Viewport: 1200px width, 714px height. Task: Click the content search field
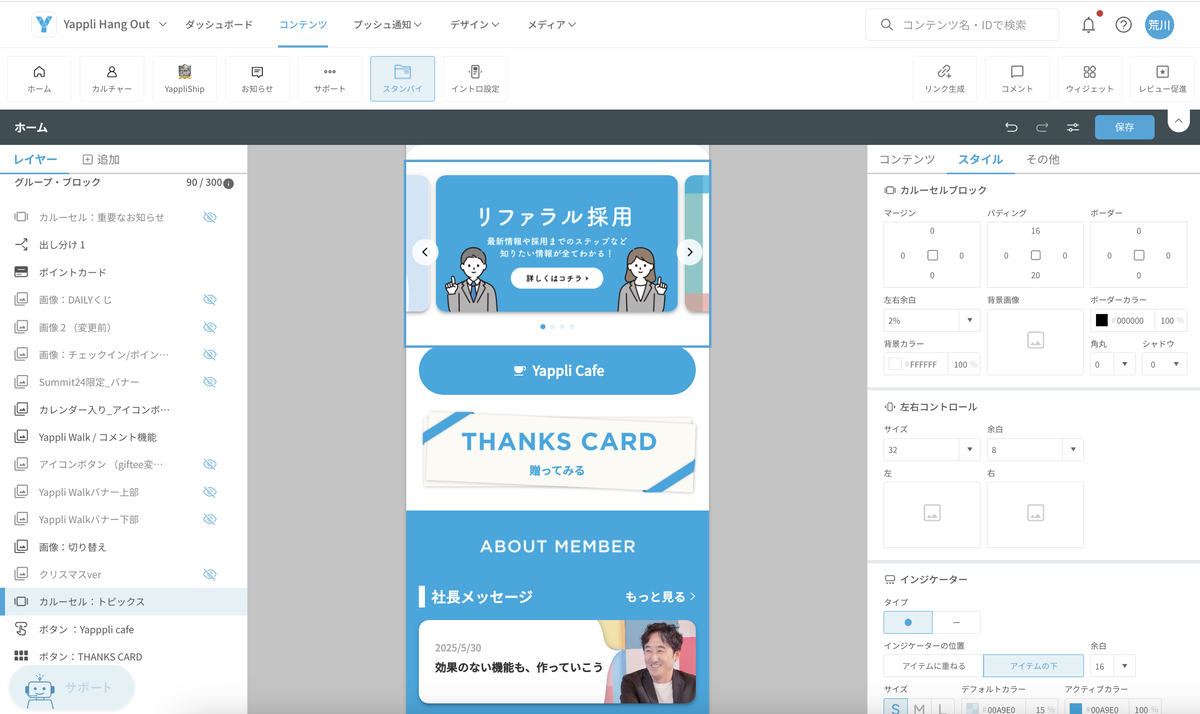962,25
